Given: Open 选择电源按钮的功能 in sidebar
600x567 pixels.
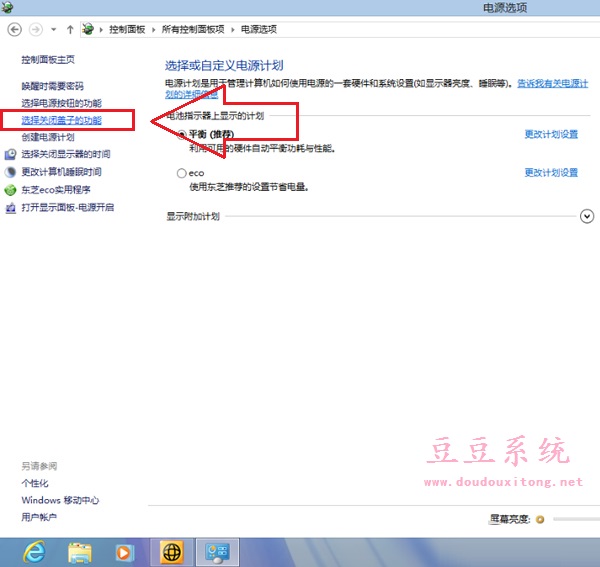Looking at the screenshot, I should [x=61, y=103].
